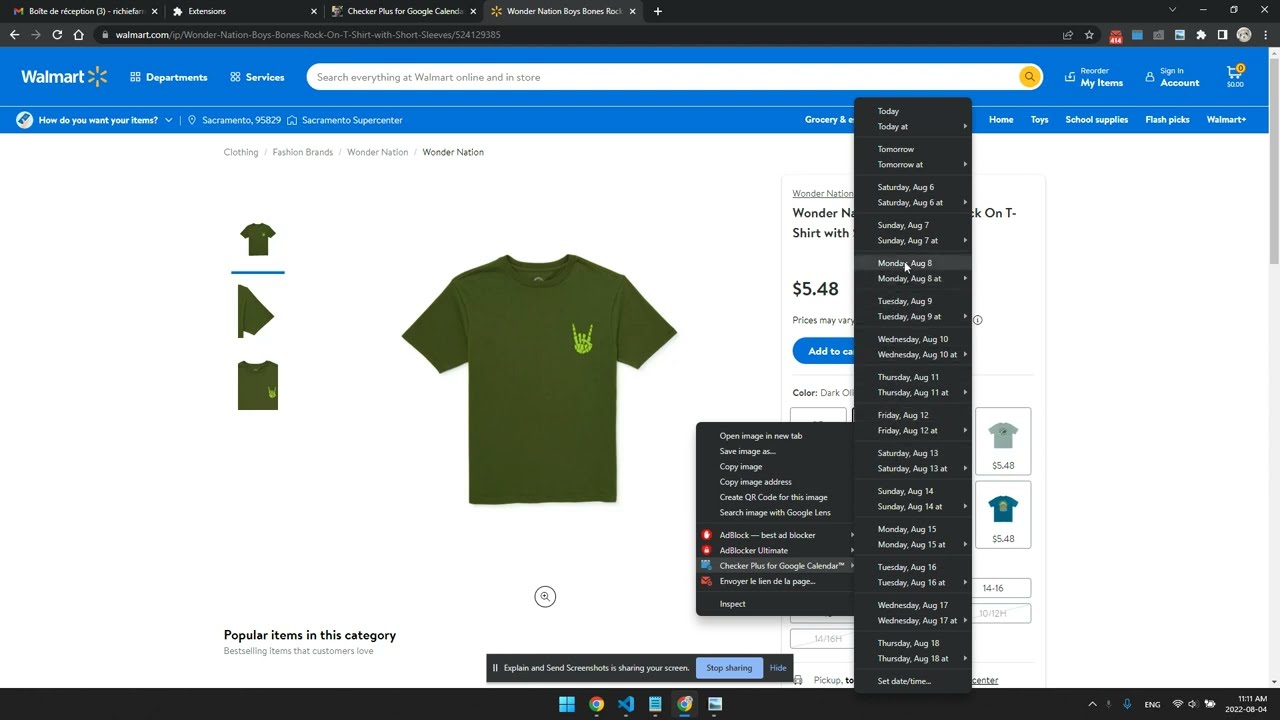Click the search magnifier in Walmart search bar

pos(1029,77)
